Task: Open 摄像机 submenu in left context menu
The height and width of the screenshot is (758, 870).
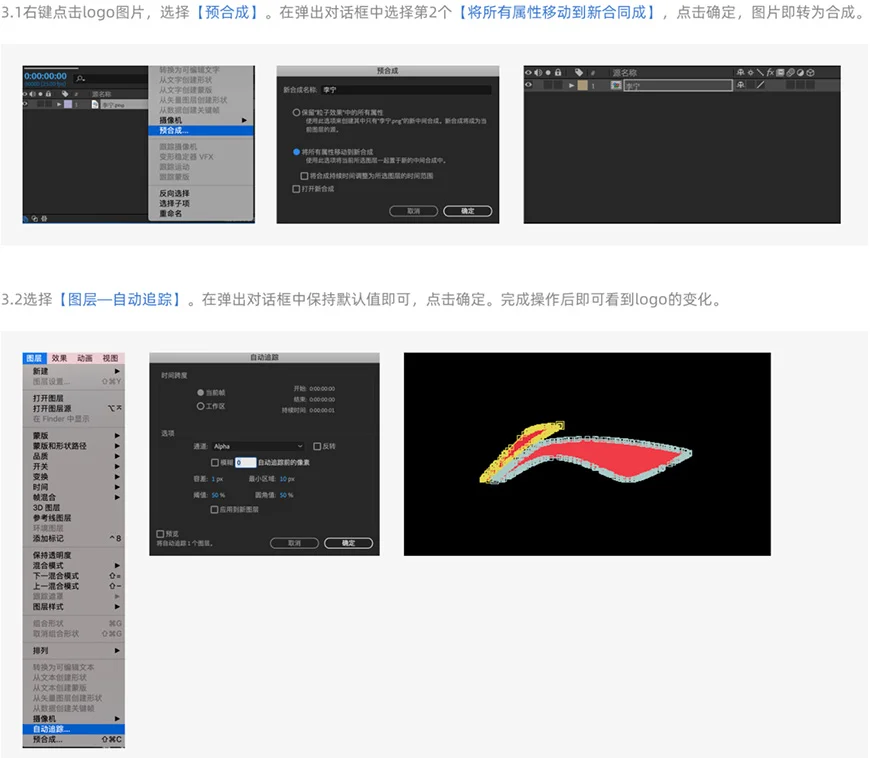Action: click(x=201, y=120)
